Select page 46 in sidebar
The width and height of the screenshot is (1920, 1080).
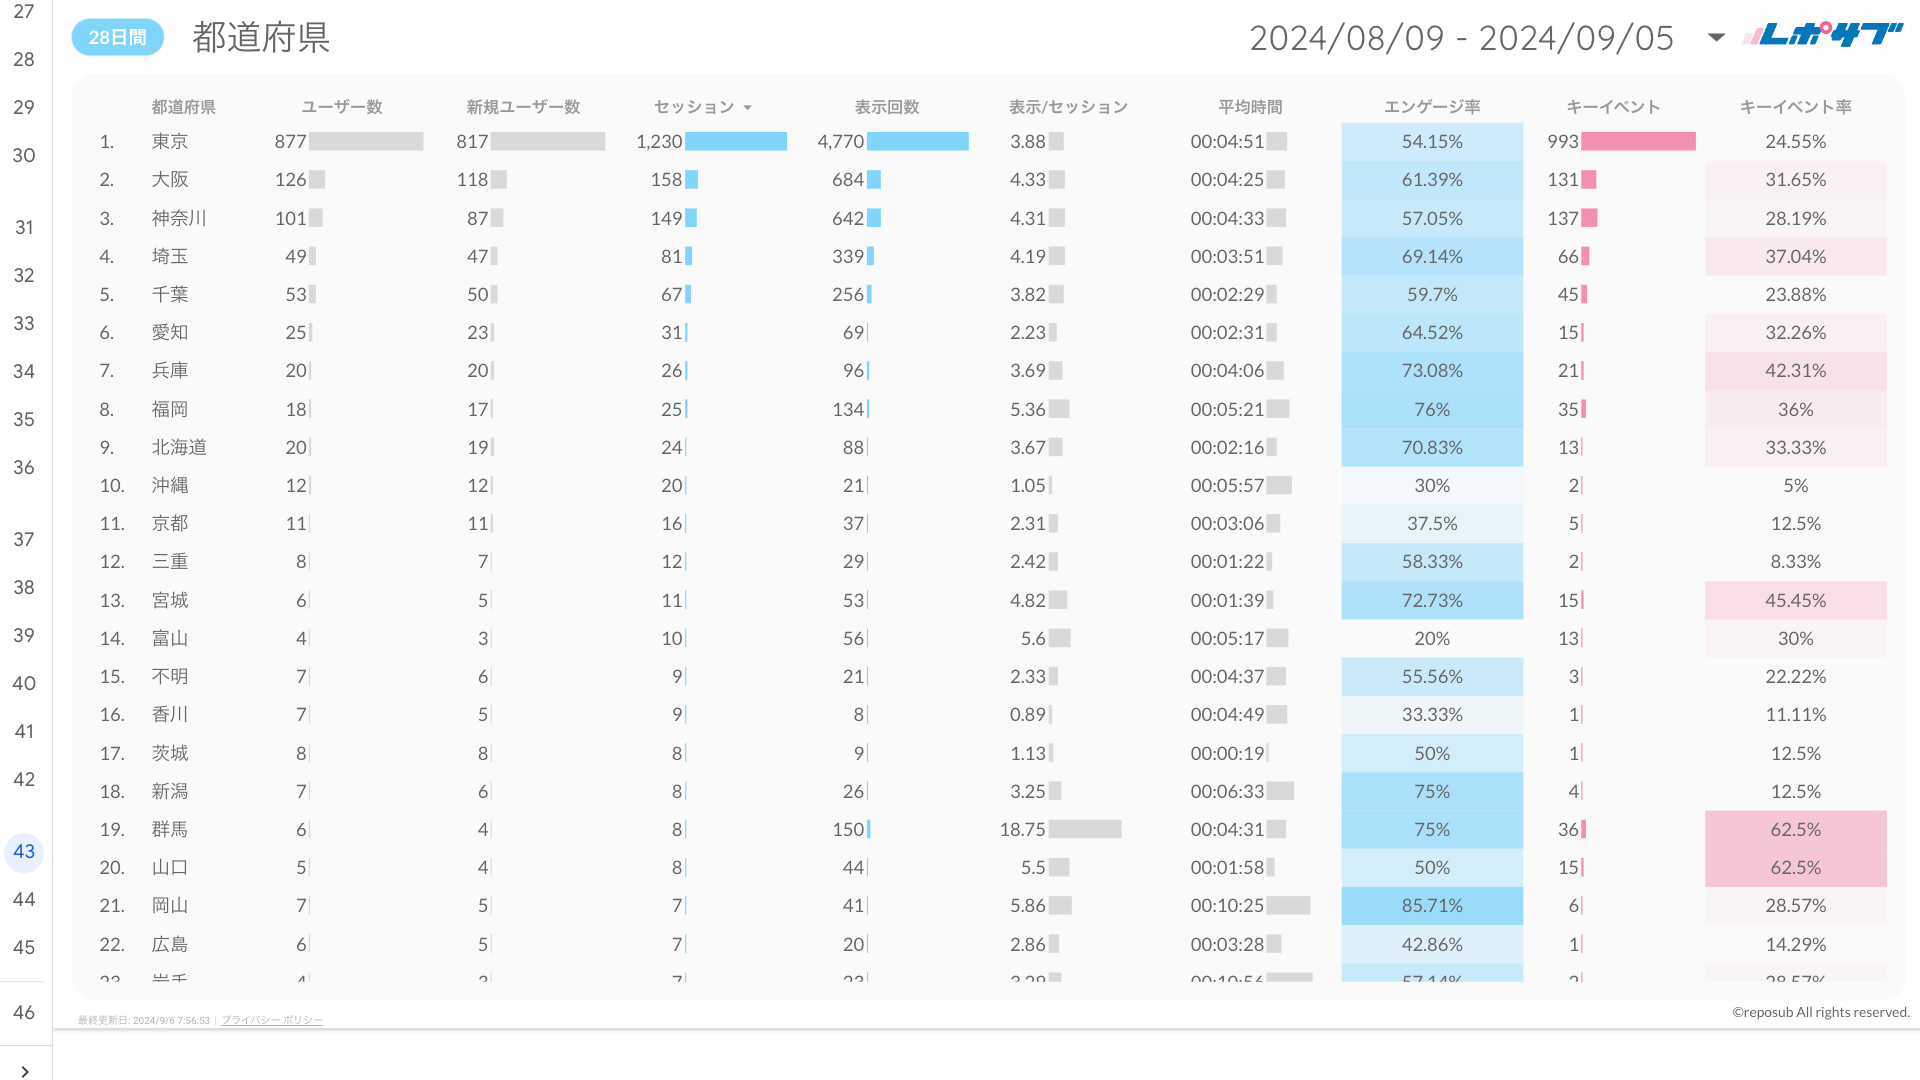click(24, 1012)
